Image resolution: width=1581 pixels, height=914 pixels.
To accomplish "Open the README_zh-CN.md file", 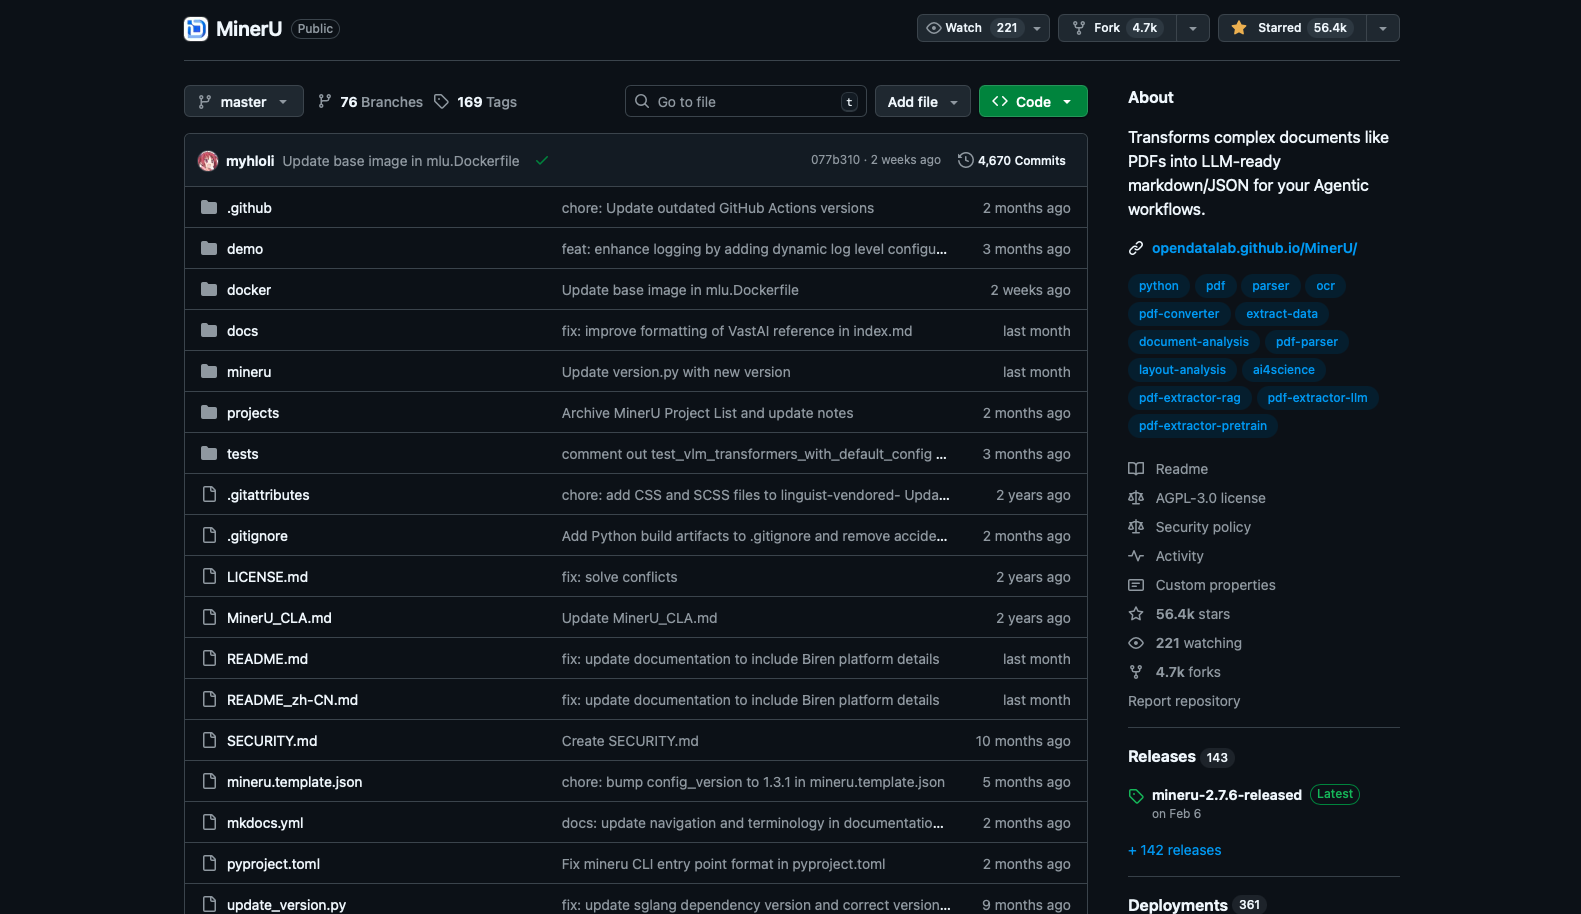I will tap(292, 700).
